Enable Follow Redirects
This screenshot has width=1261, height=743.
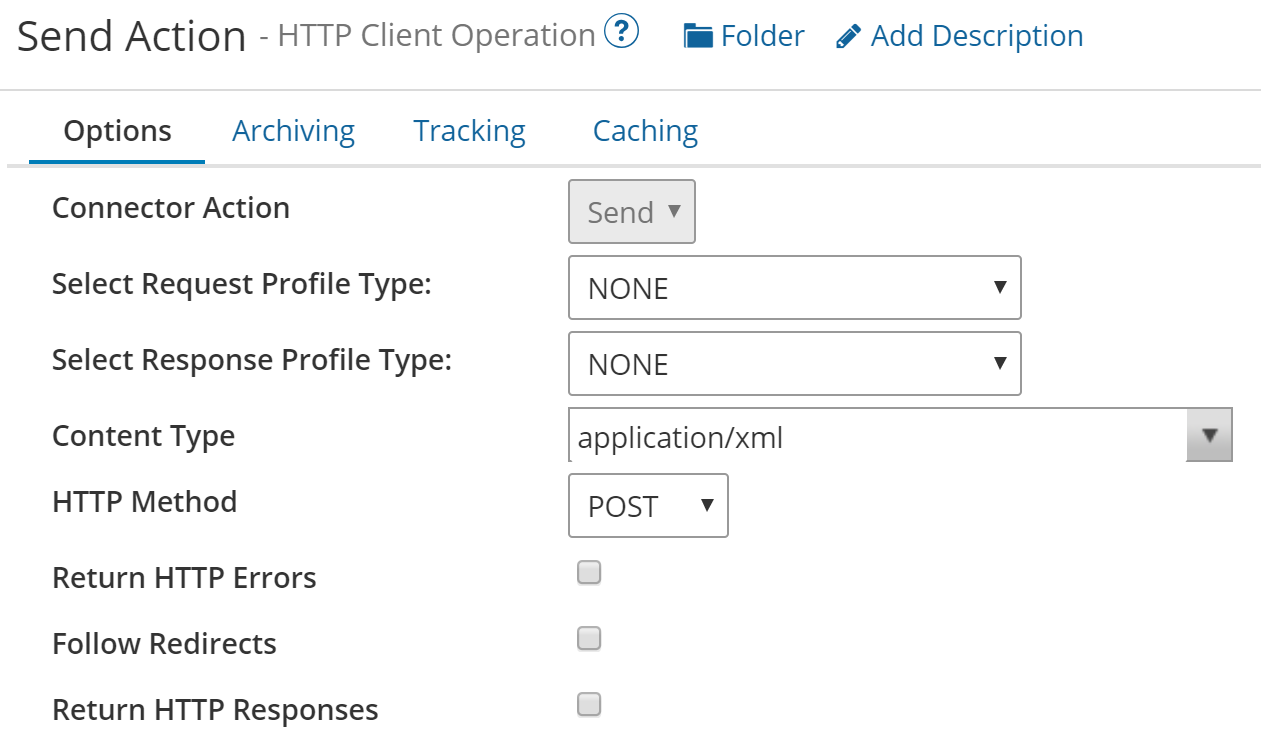[589, 638]
